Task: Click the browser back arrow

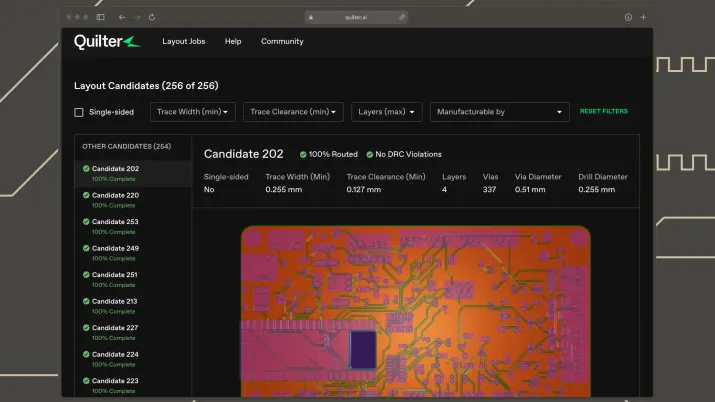Action: [122, 17]
